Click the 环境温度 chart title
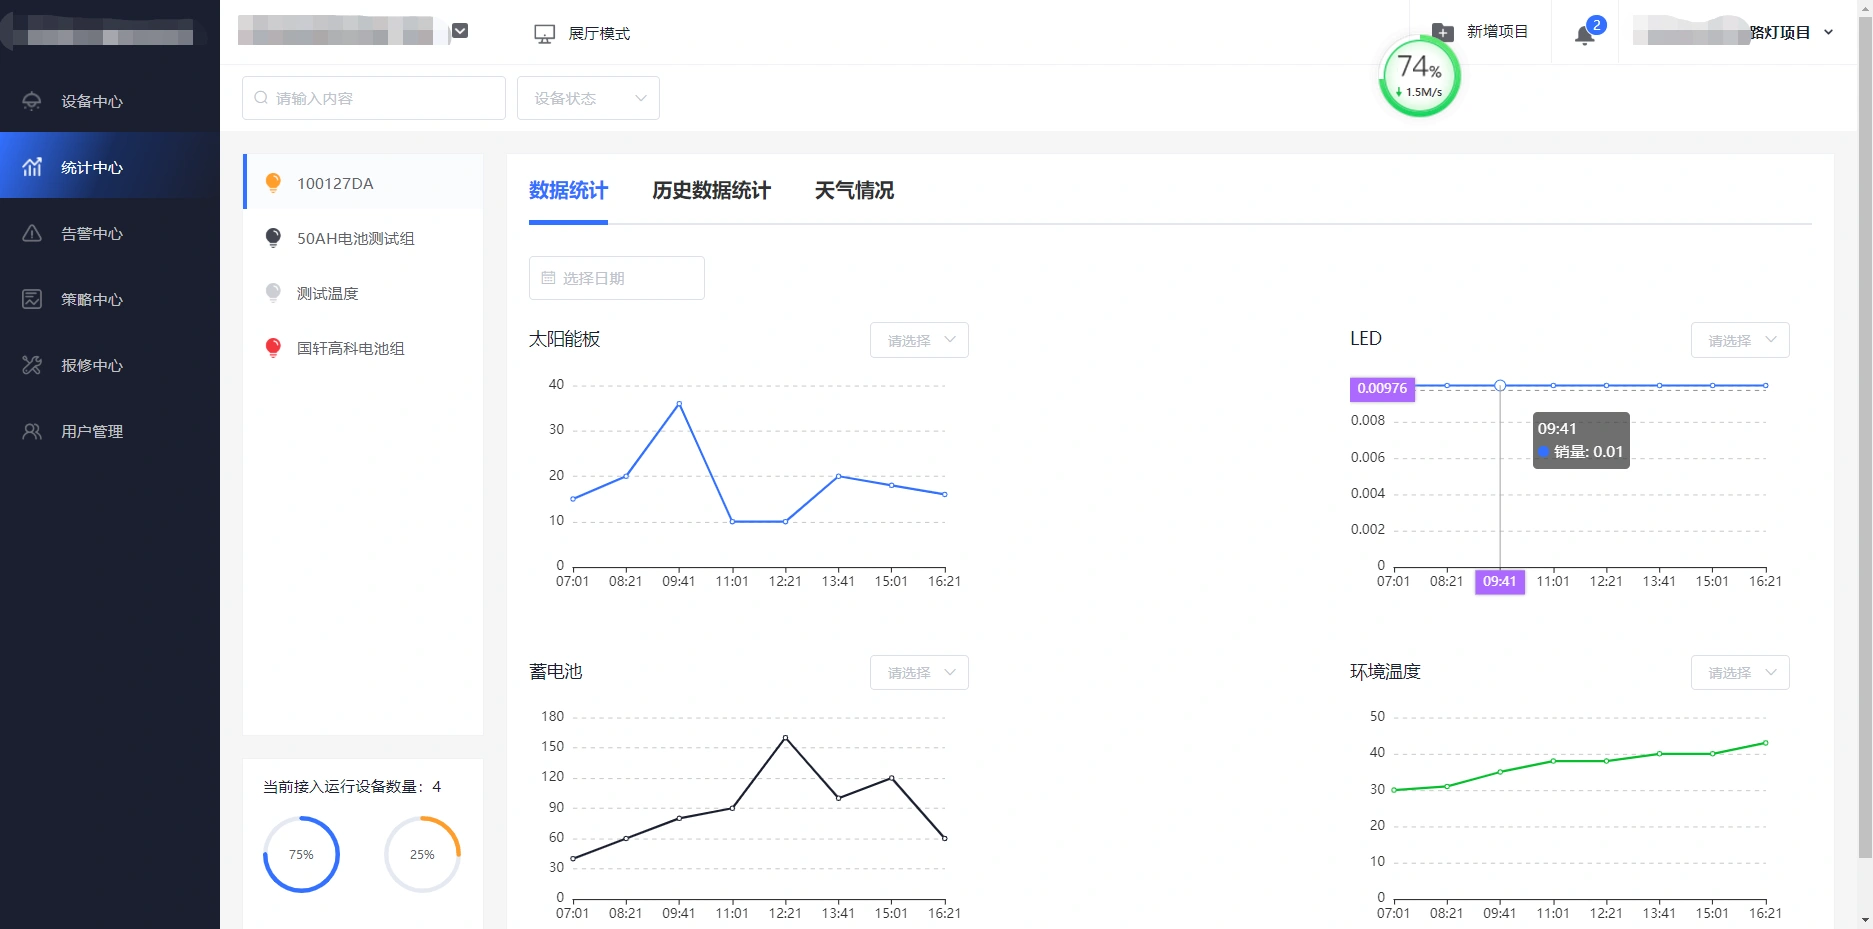Viewport: 1873px width, 929px height. click(x=1385, y=671)
